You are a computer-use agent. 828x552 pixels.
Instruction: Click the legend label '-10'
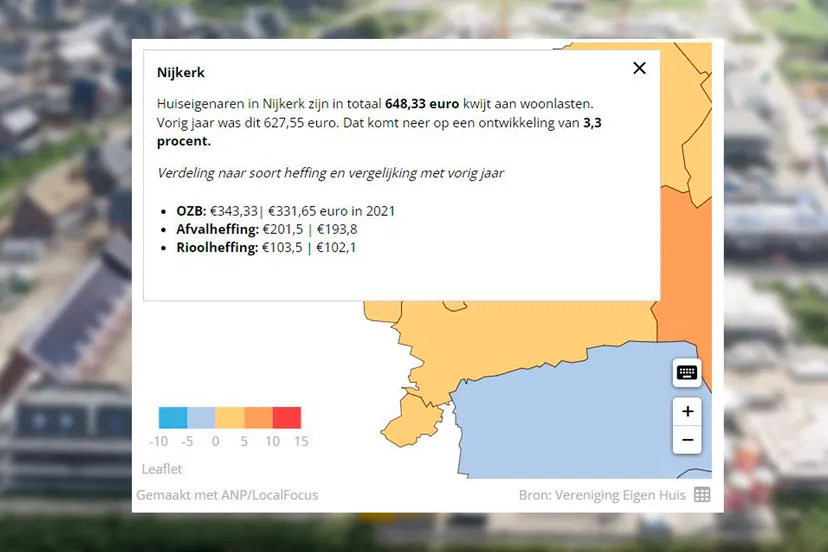click(158, 441)
